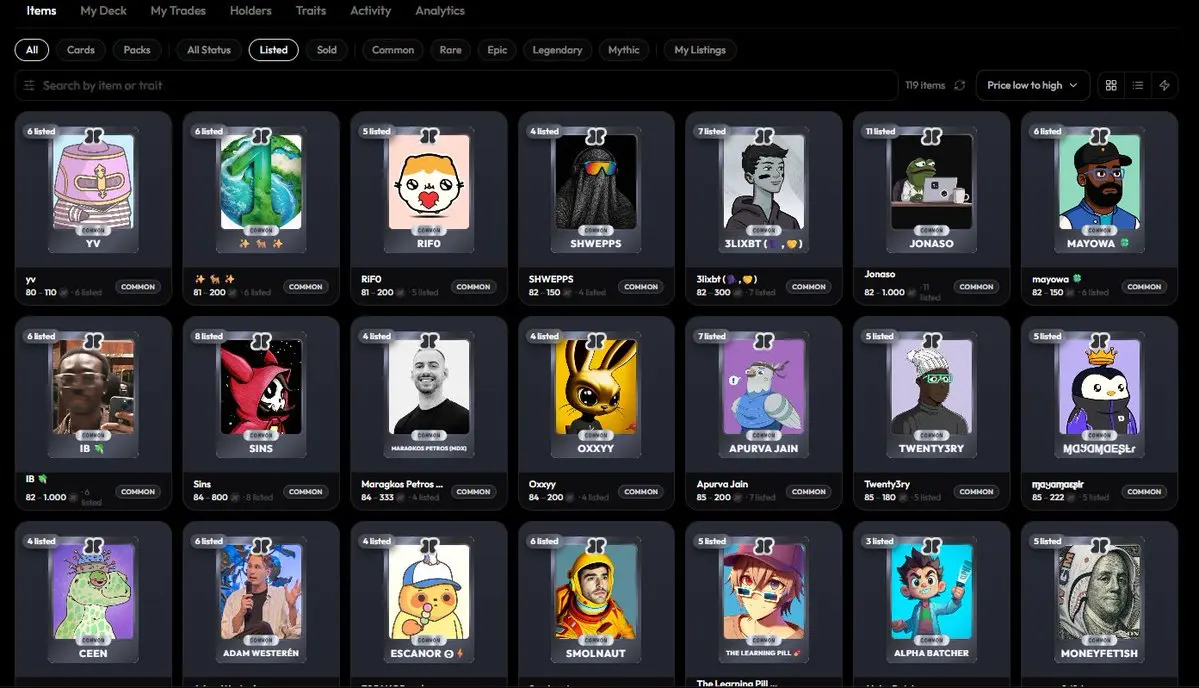
Task: Open the Activity tab
Action: tap(370, 11)
